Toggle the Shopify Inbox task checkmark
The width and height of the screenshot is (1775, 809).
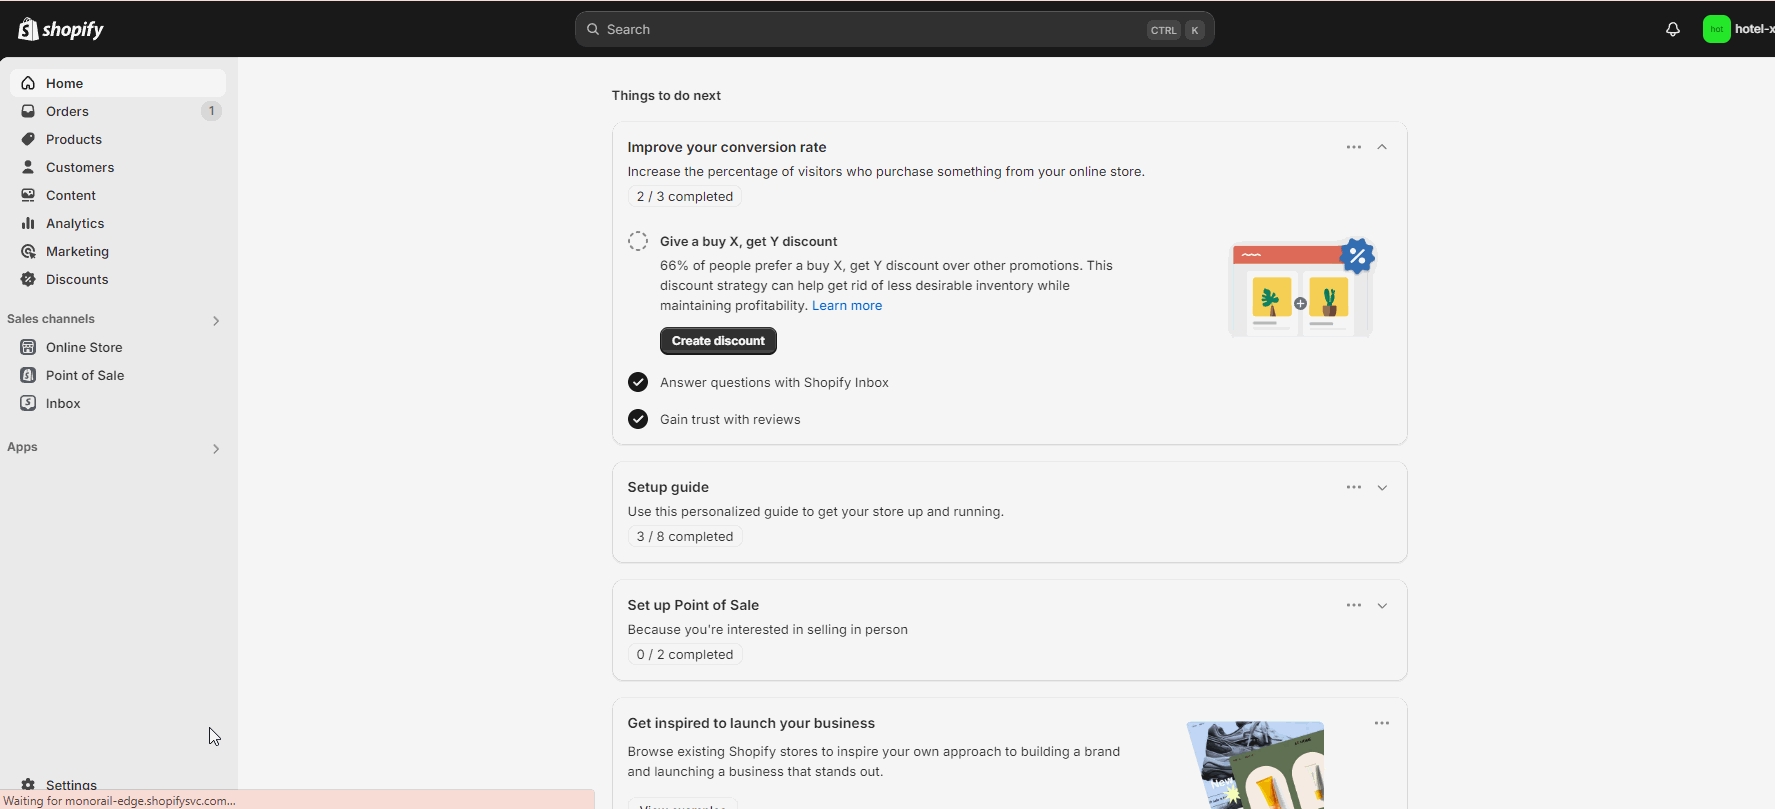tap(638, 382)
